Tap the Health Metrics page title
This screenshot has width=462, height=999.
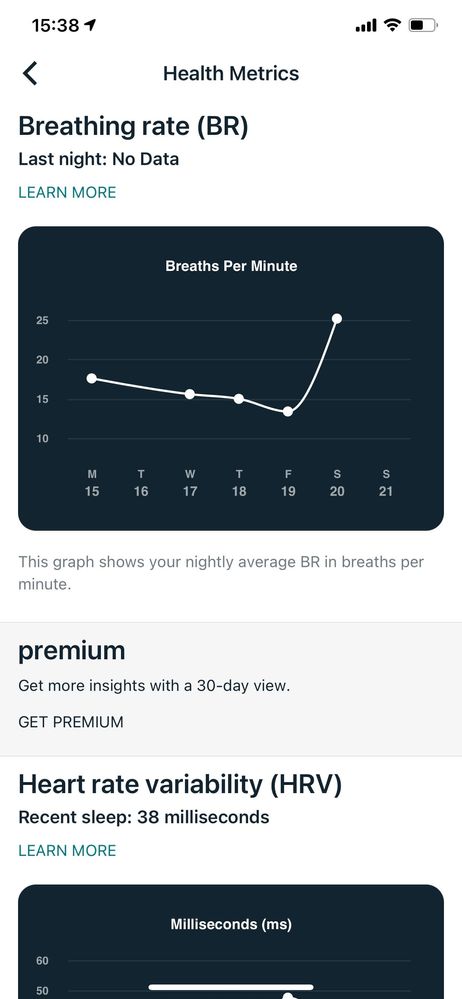(x=231, y=73)
